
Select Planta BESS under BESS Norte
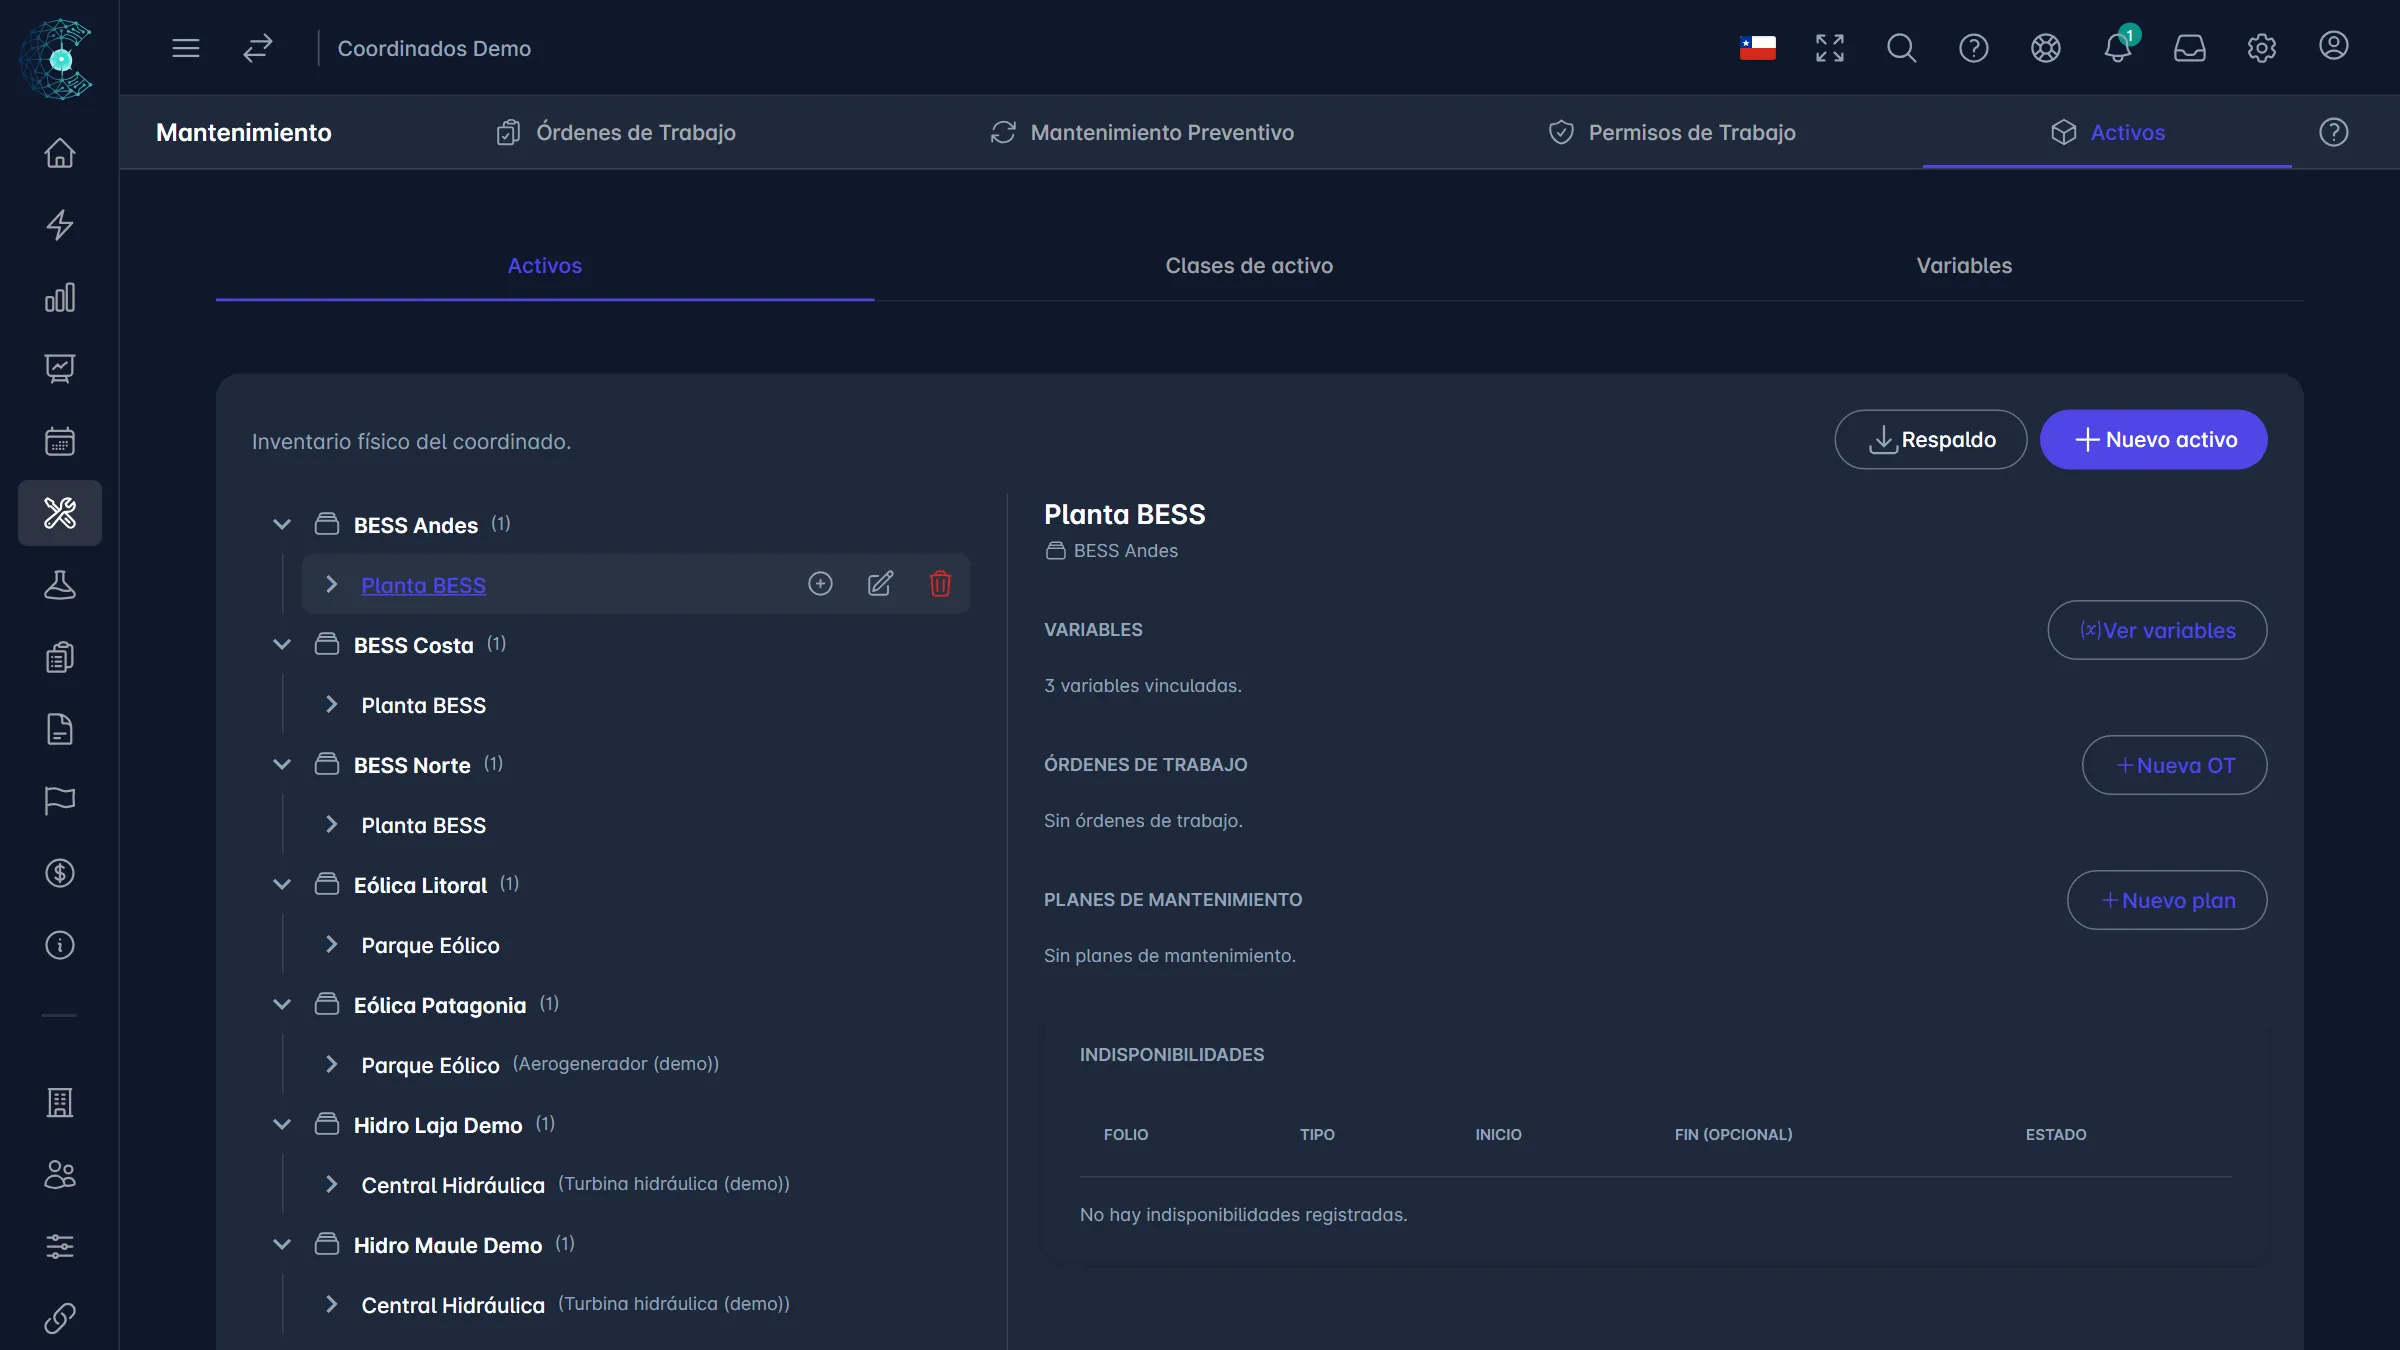[x=423, y=825]
